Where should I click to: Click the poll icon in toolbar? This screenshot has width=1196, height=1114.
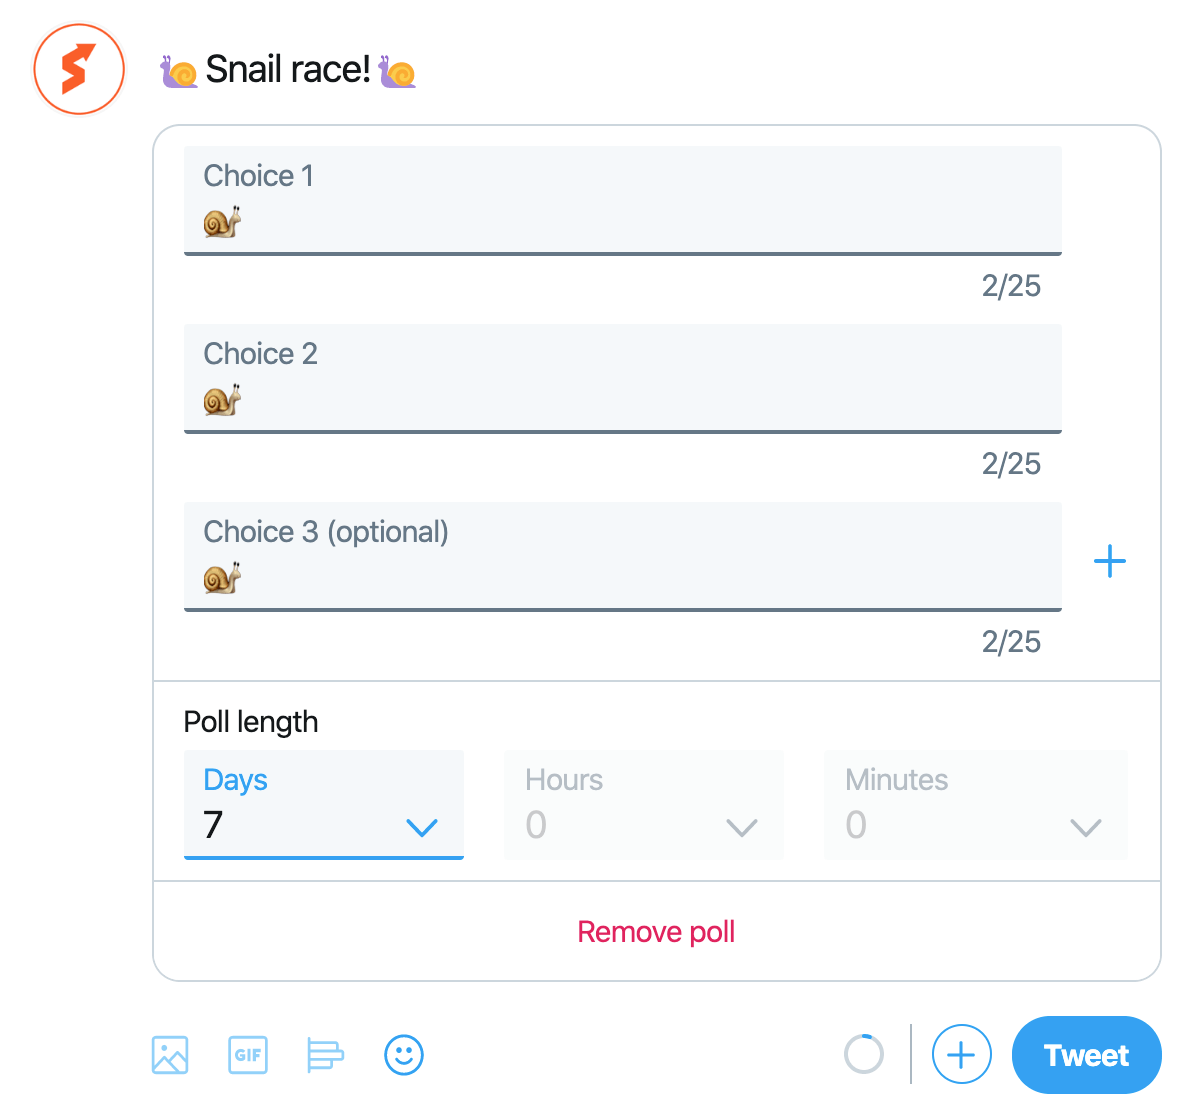coord(326,1055)
